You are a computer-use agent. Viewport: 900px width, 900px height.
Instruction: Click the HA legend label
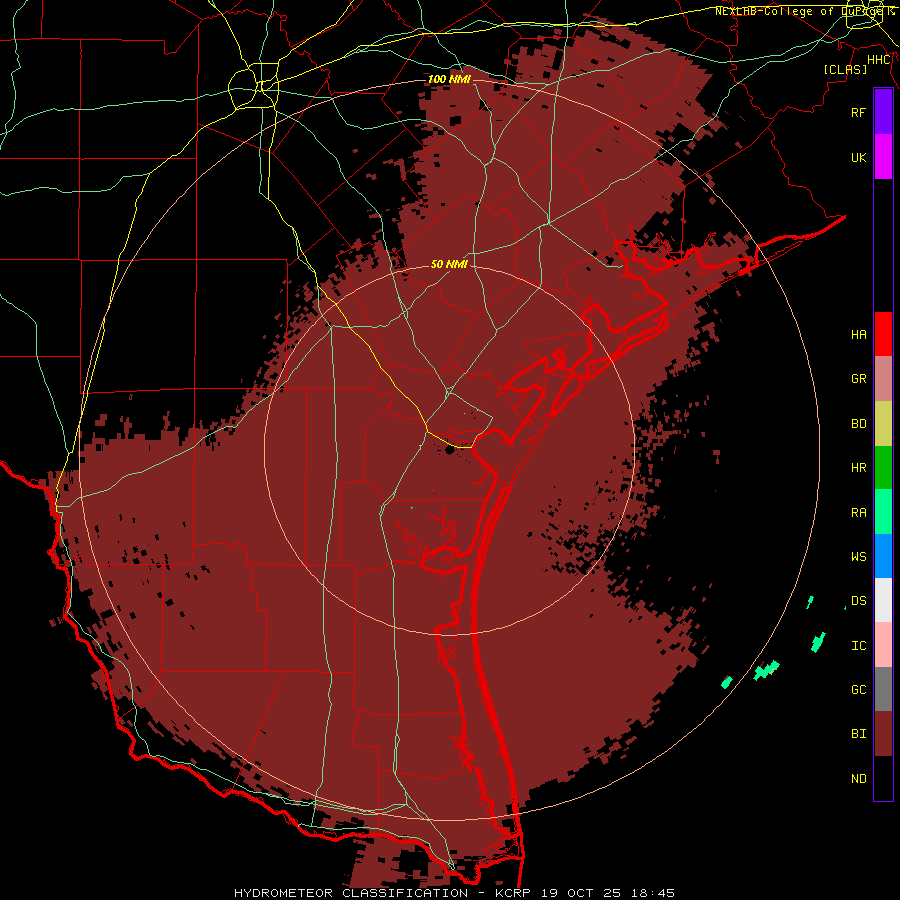pyautogui.click(x=858, y=335)
